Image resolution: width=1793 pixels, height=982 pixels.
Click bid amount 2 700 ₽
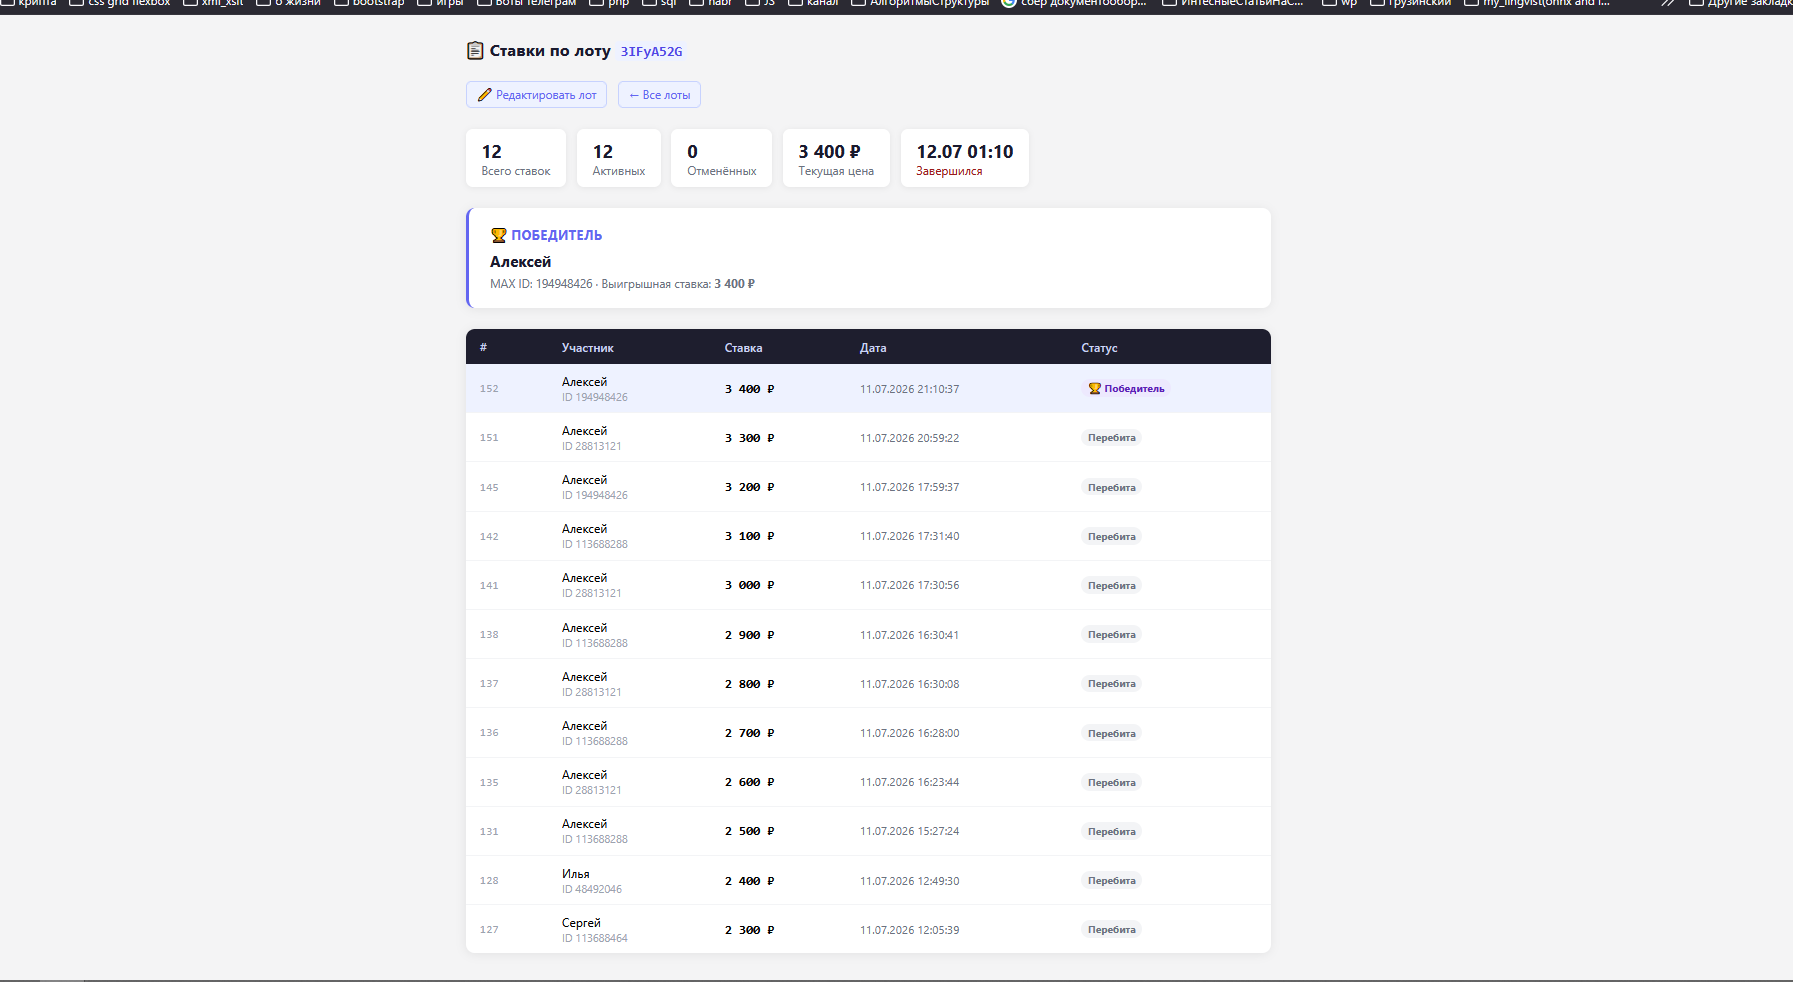click(x=749, y=733)
